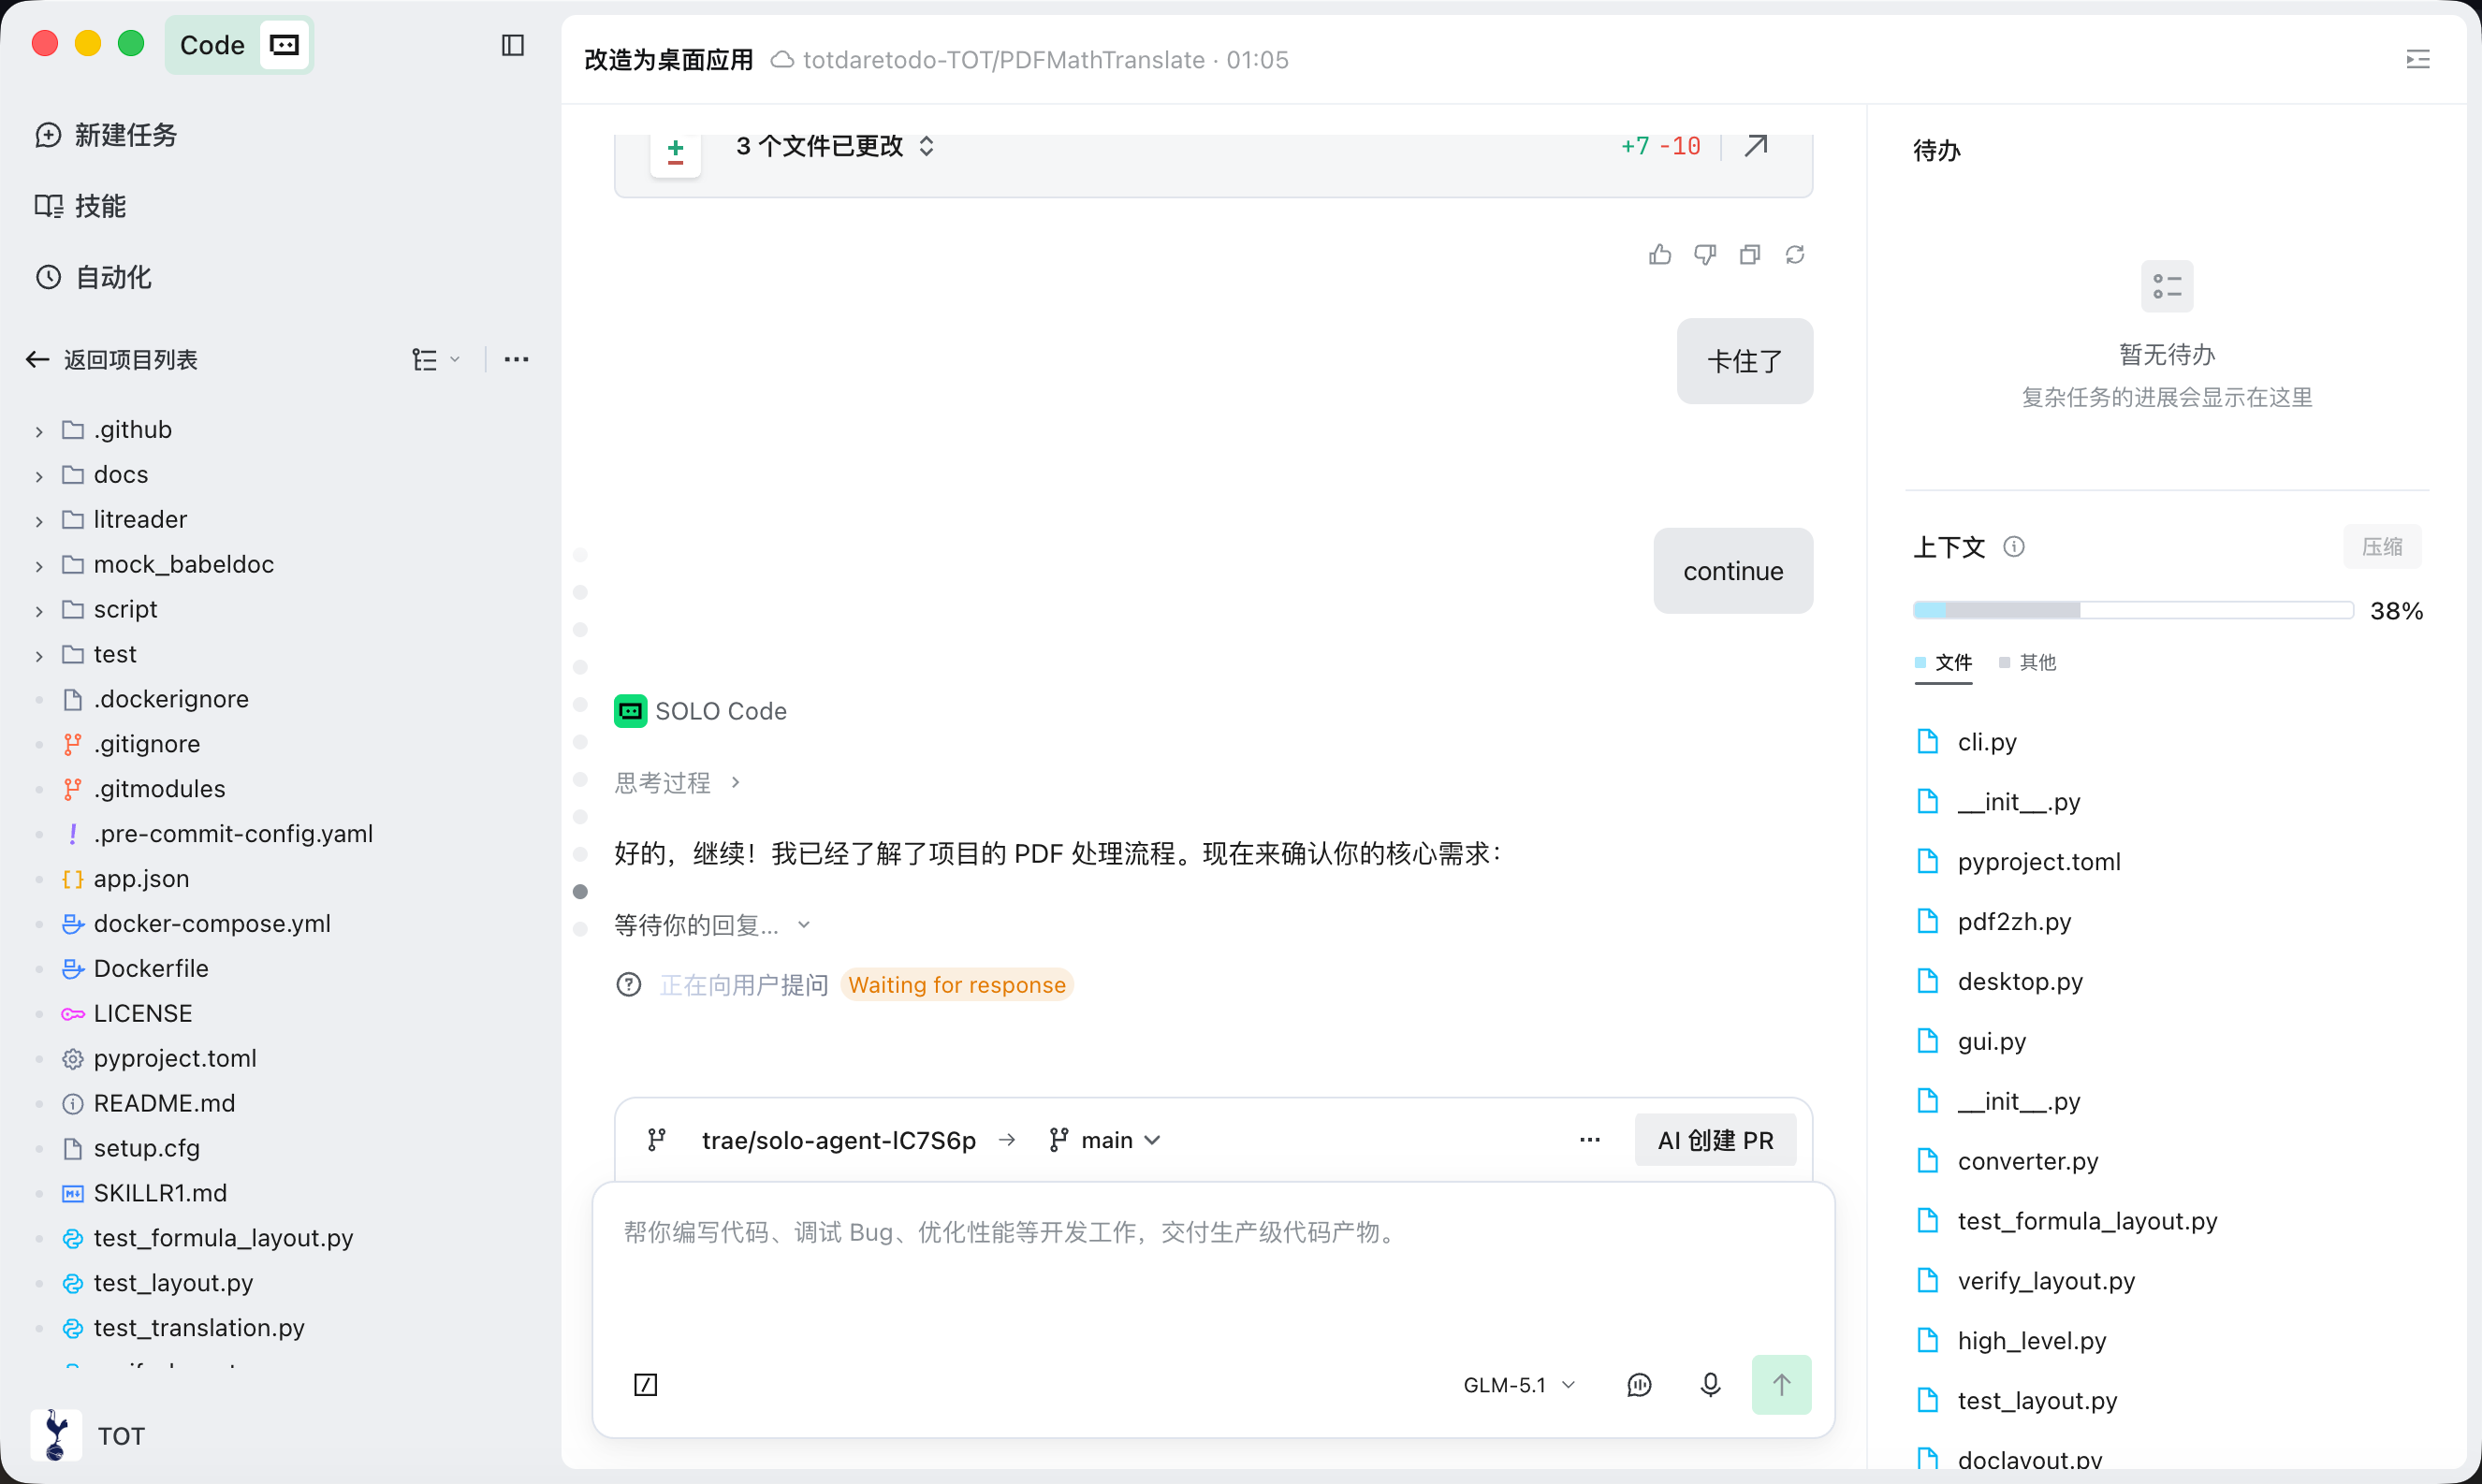The width and height of the screenshot is (2482, 1484).
Task: Select 文件 tab in context panel
Action: (x=1943, y=662)
